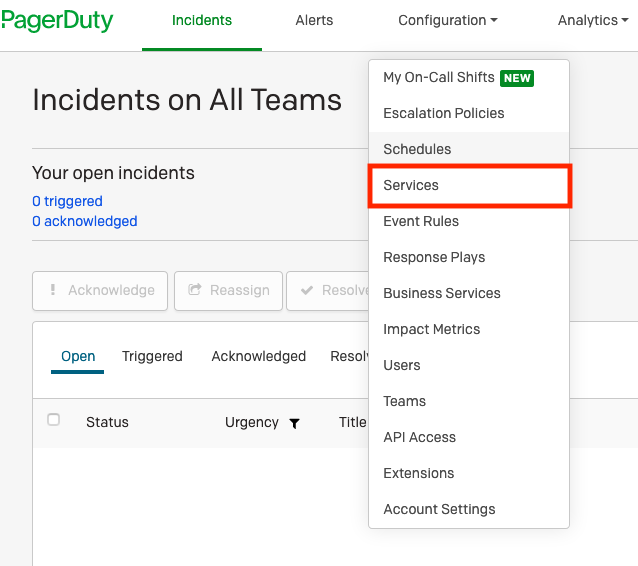
Task: Switch to the Acknowledged tab
Action: (258, 356)
